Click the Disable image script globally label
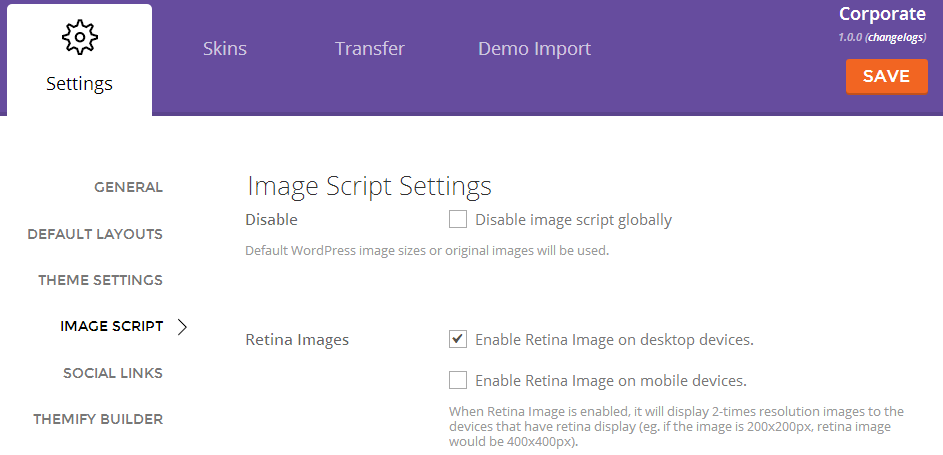The image size is (943, 455). 573,220
